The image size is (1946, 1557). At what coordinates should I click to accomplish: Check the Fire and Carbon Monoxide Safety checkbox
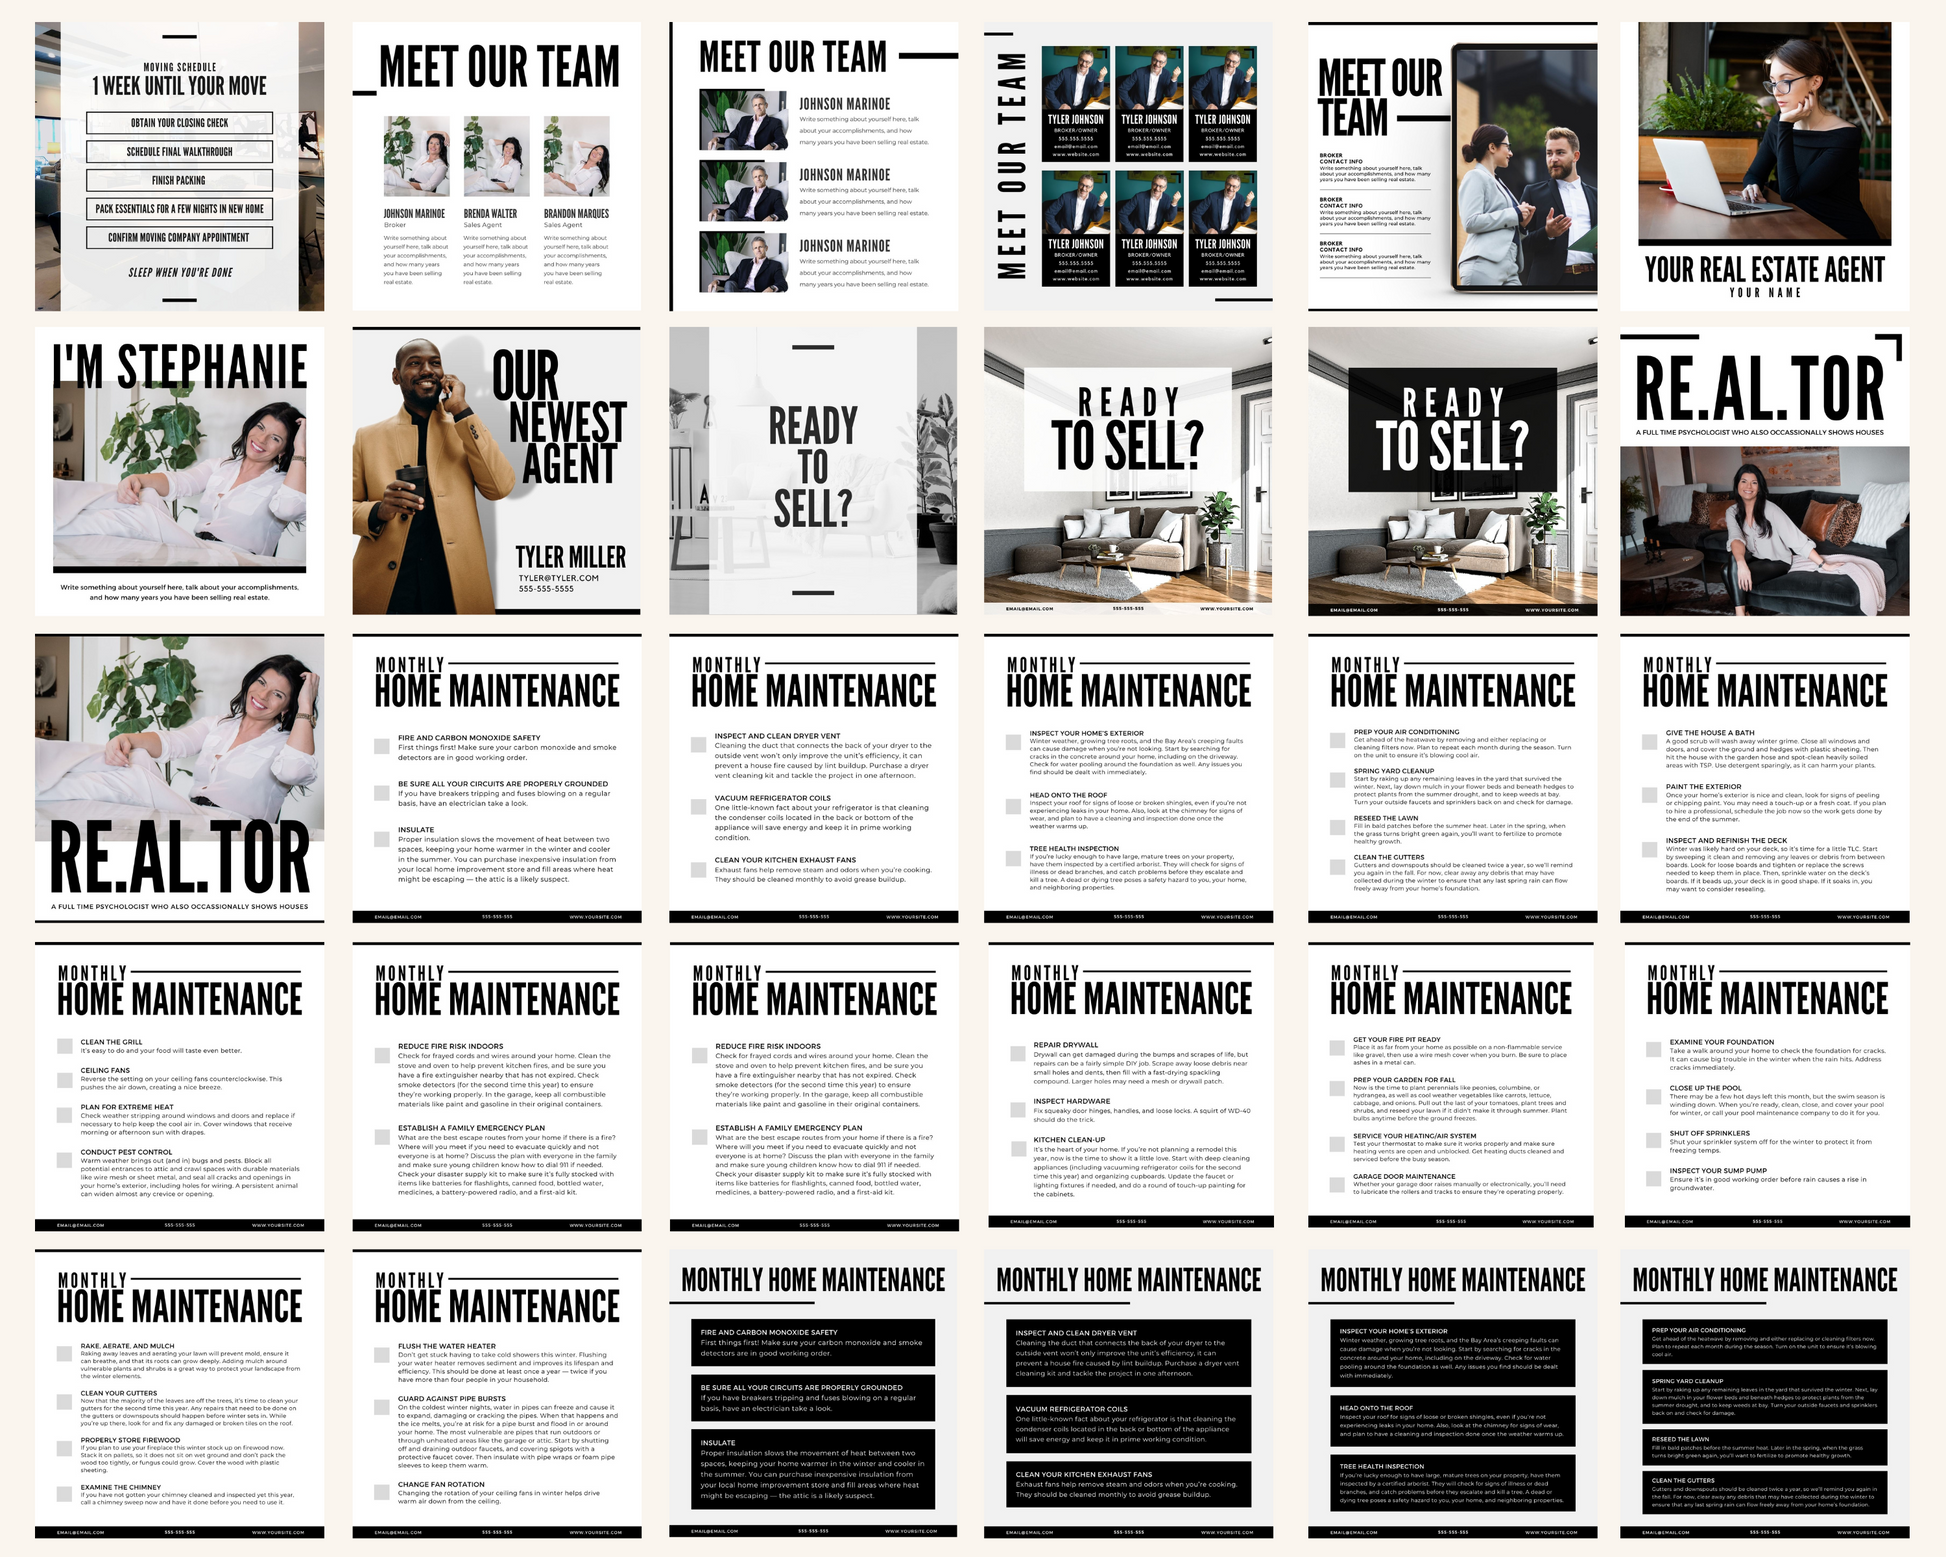tap(381, 746)
